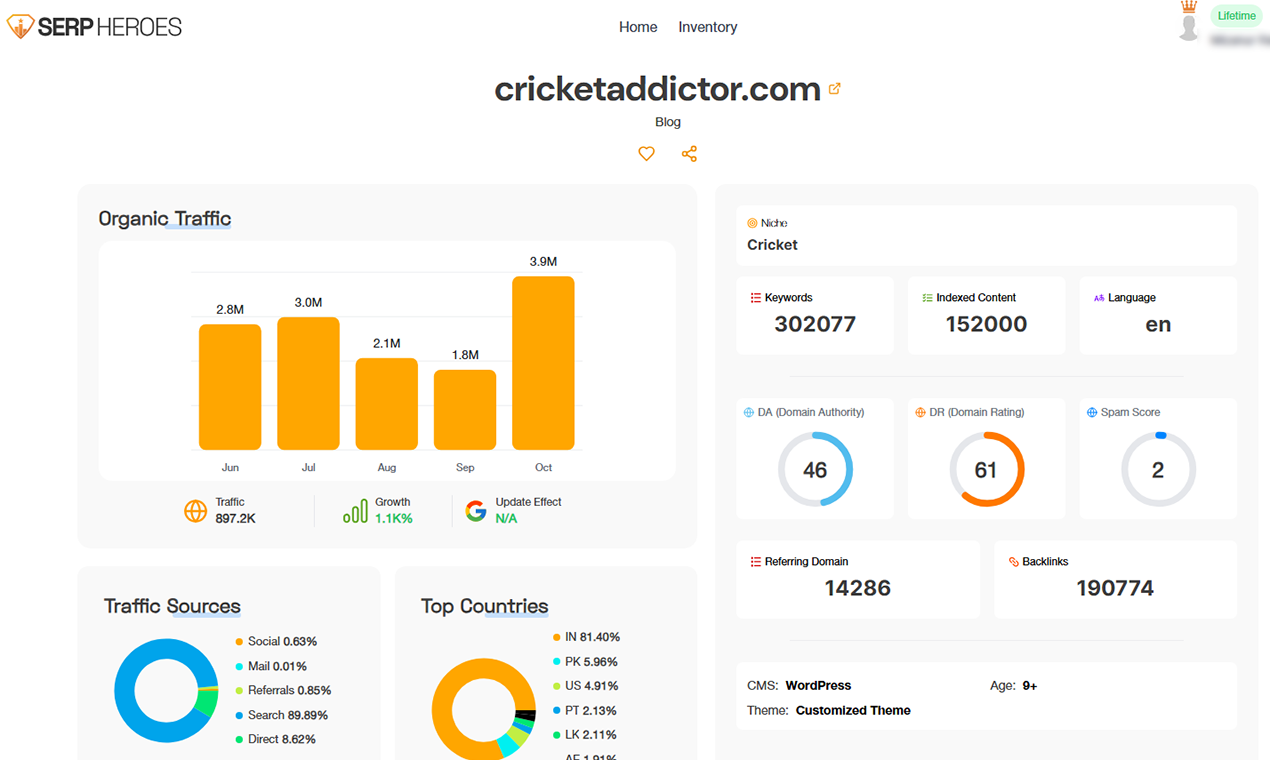Screen dimensions: 1270x760
Task: Click the Domain Authority 46 gauge
Action: (x=815, y=469)
